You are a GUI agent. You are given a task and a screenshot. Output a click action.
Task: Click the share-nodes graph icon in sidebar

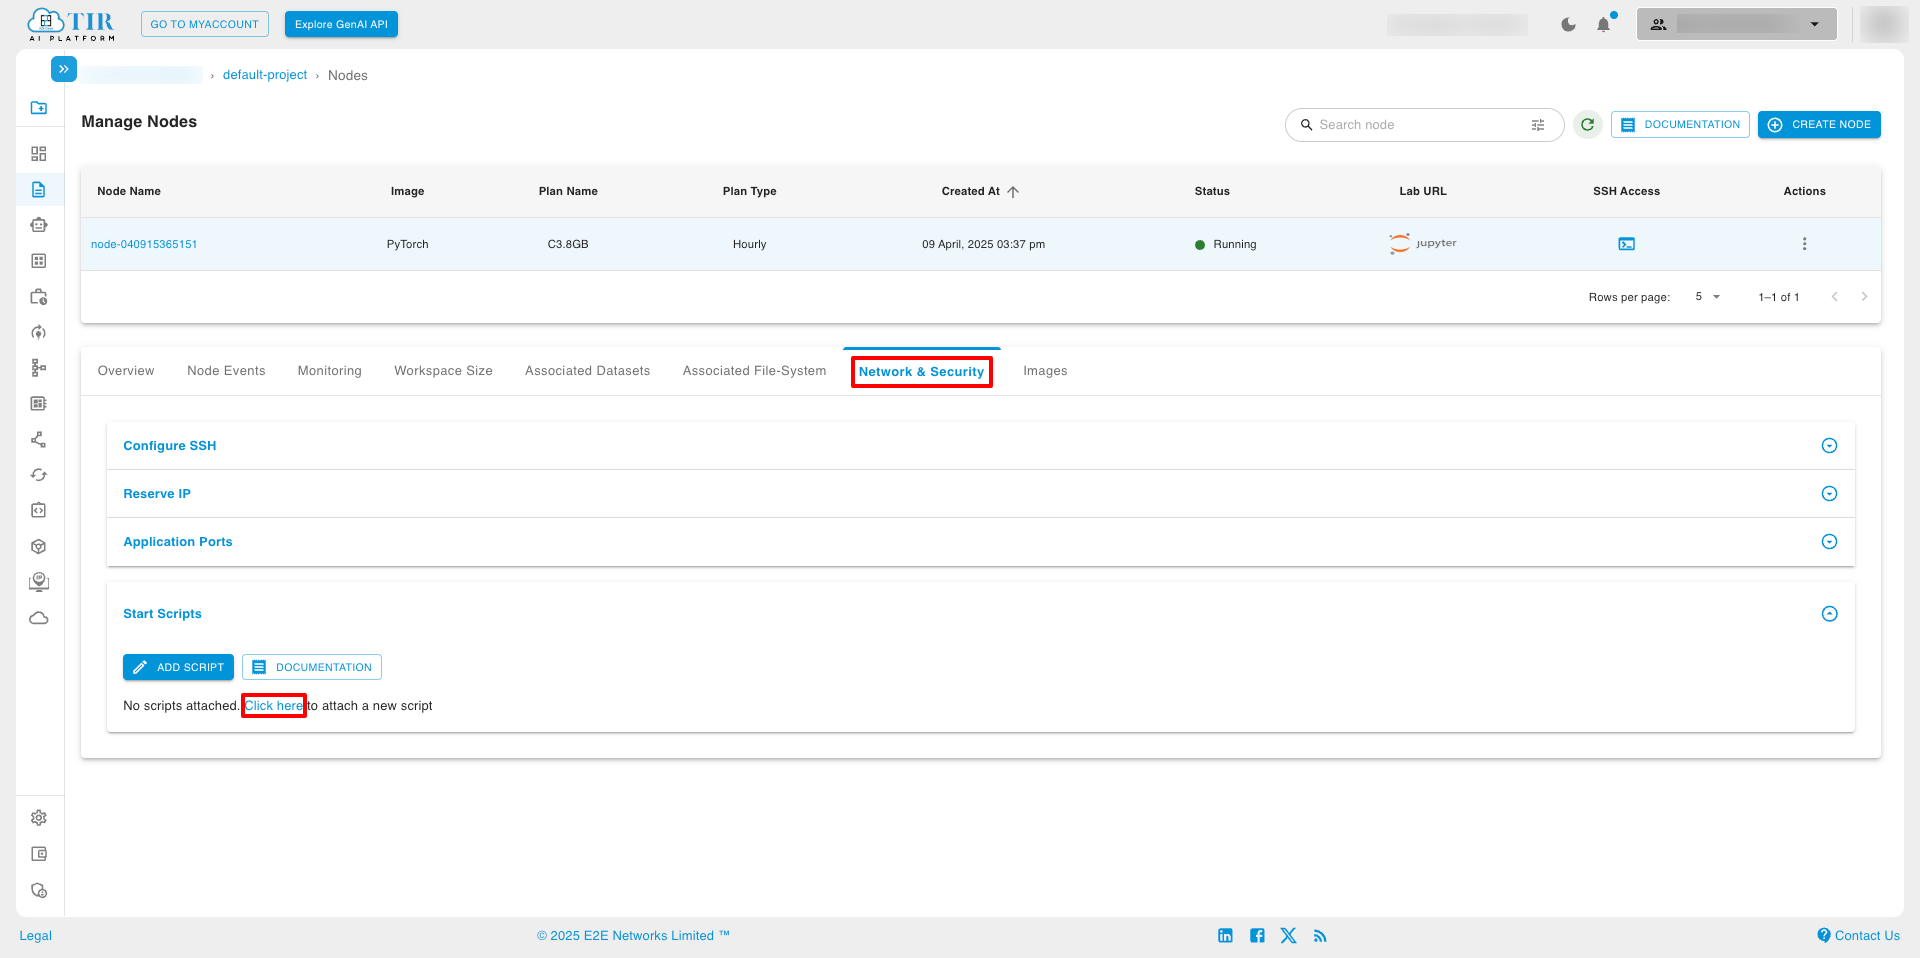click(x=39, y=440)
